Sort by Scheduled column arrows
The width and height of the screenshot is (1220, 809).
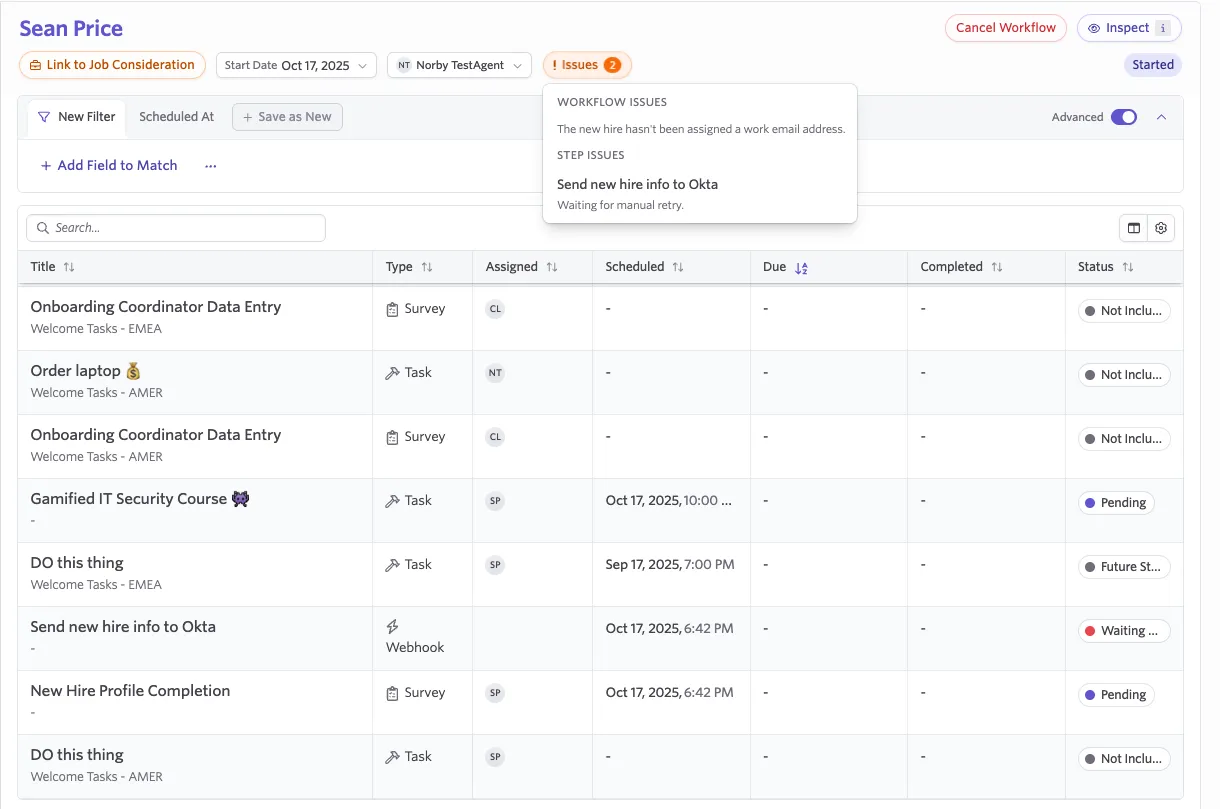[x=678, y=267]
